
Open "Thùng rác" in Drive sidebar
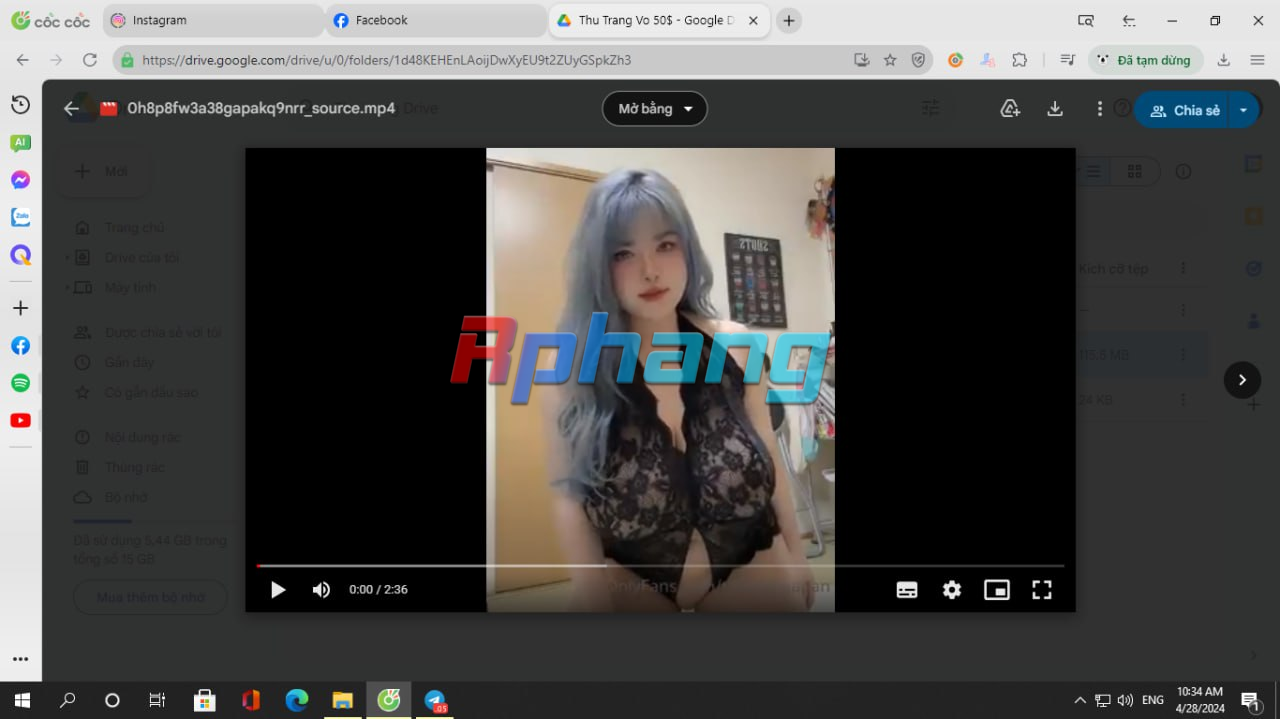tap(134, 467)
